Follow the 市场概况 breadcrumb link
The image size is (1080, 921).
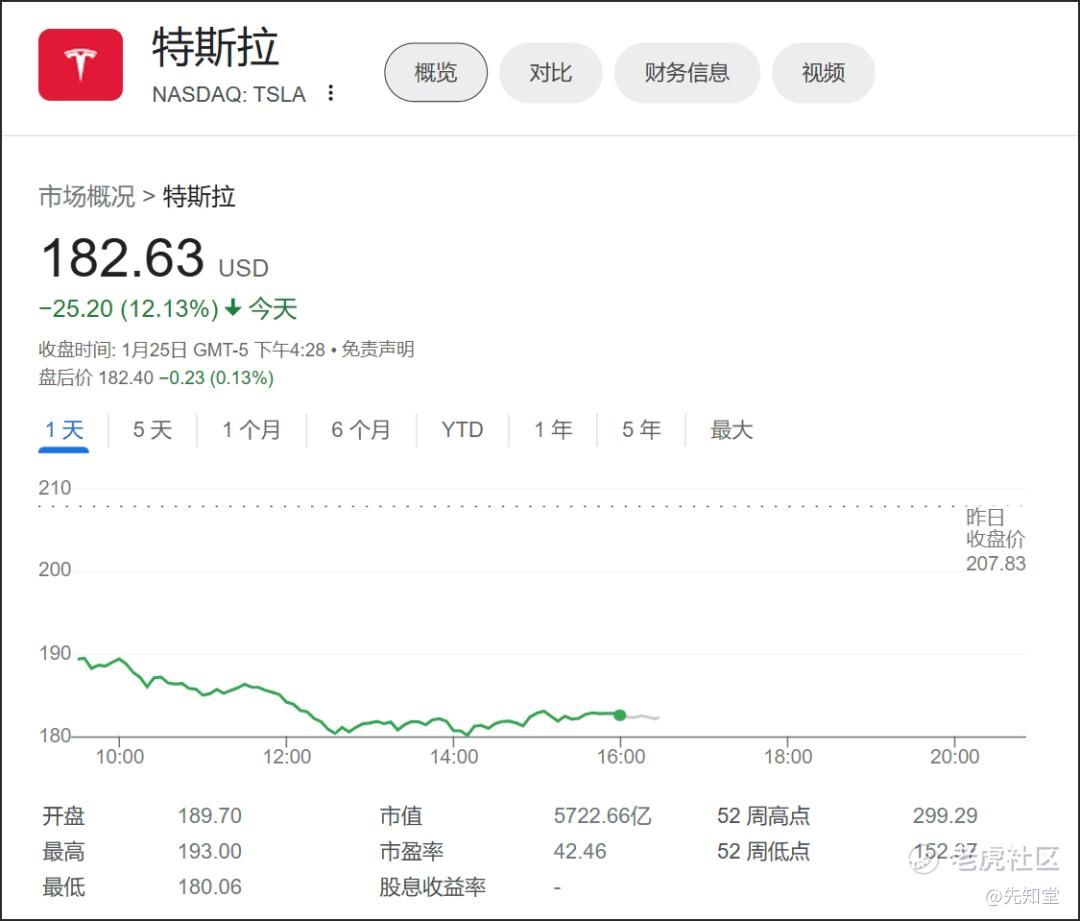click(87, 197)
